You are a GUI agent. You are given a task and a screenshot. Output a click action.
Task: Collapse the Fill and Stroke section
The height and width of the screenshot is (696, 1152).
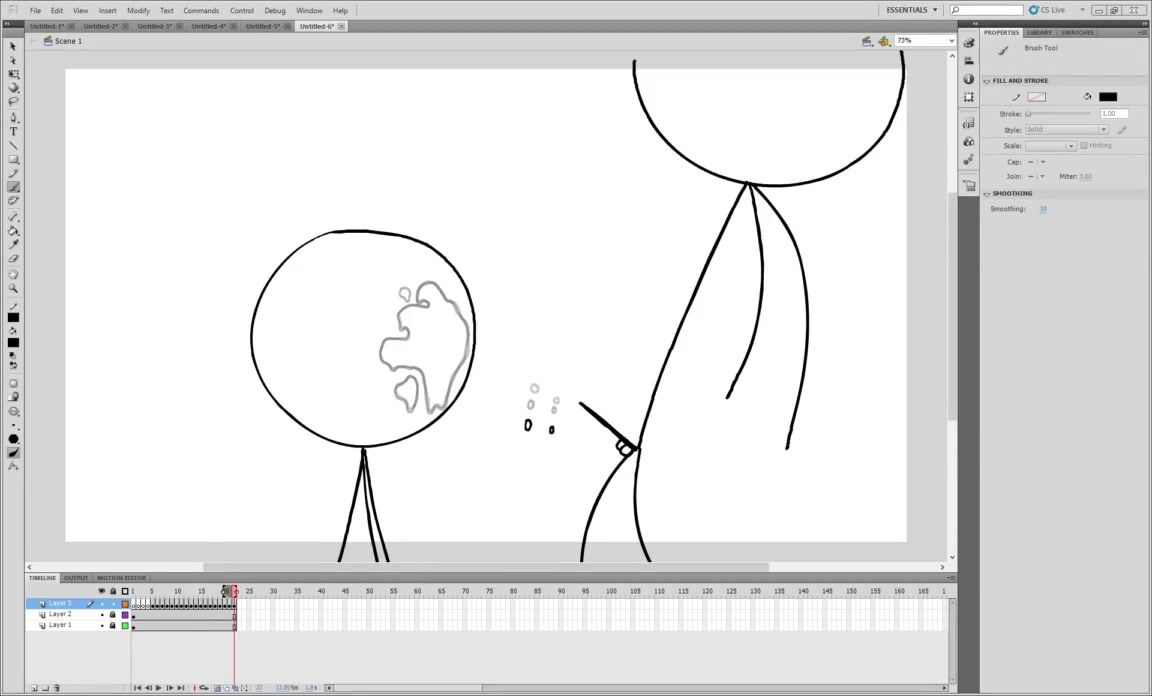(987, 81)
